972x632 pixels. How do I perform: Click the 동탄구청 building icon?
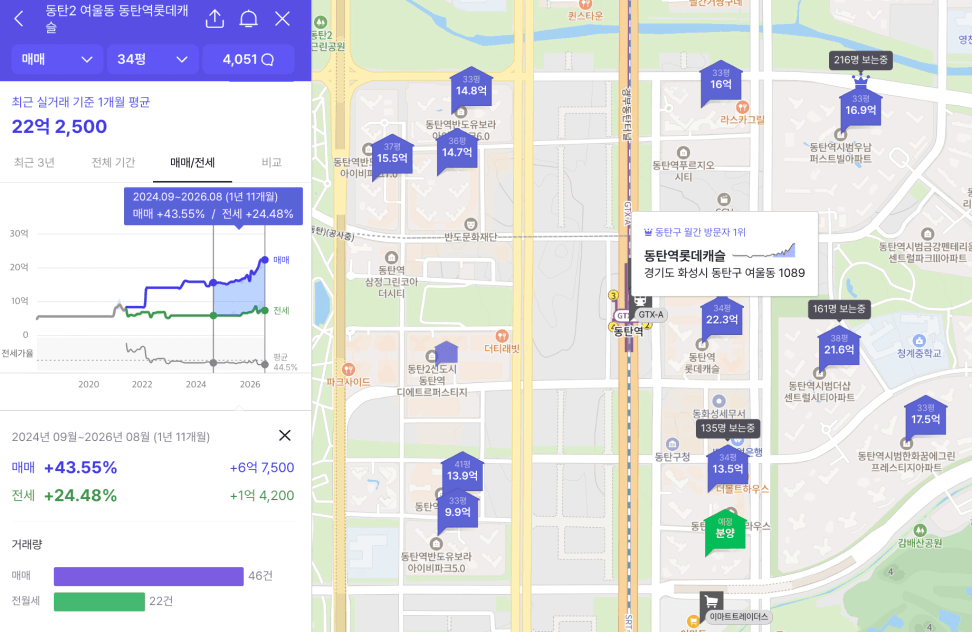tap(672, 444)
